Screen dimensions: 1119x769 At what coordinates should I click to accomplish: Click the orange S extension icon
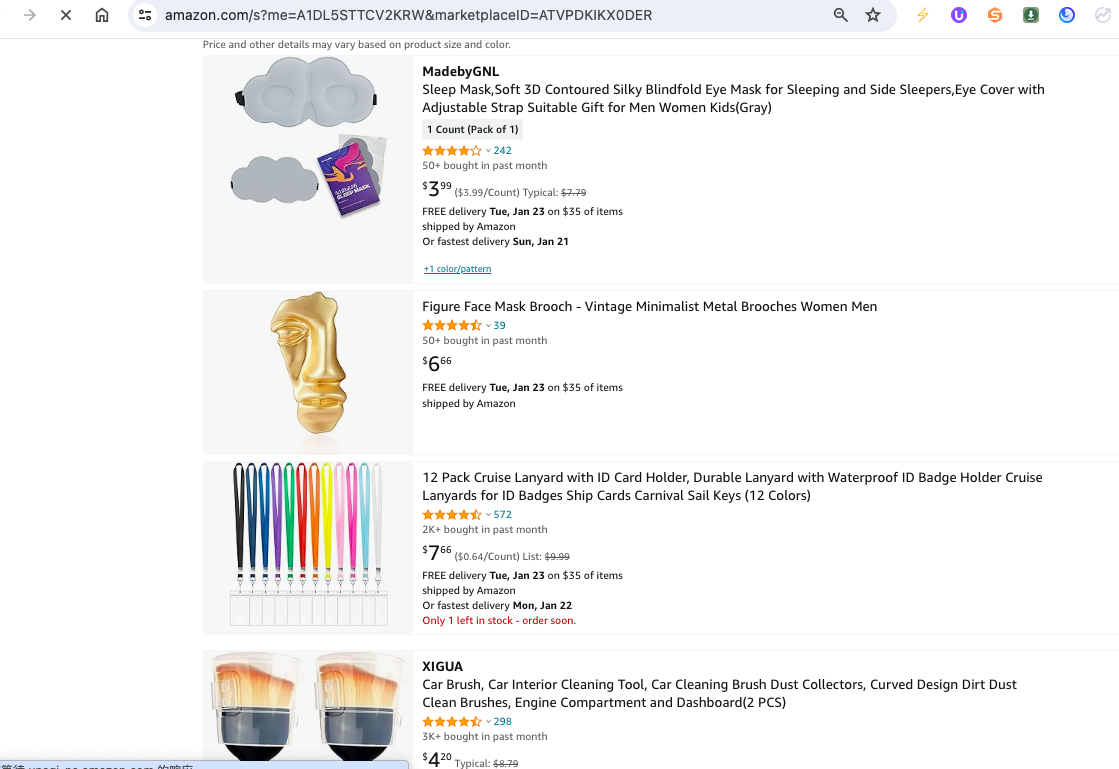(995, 15)
